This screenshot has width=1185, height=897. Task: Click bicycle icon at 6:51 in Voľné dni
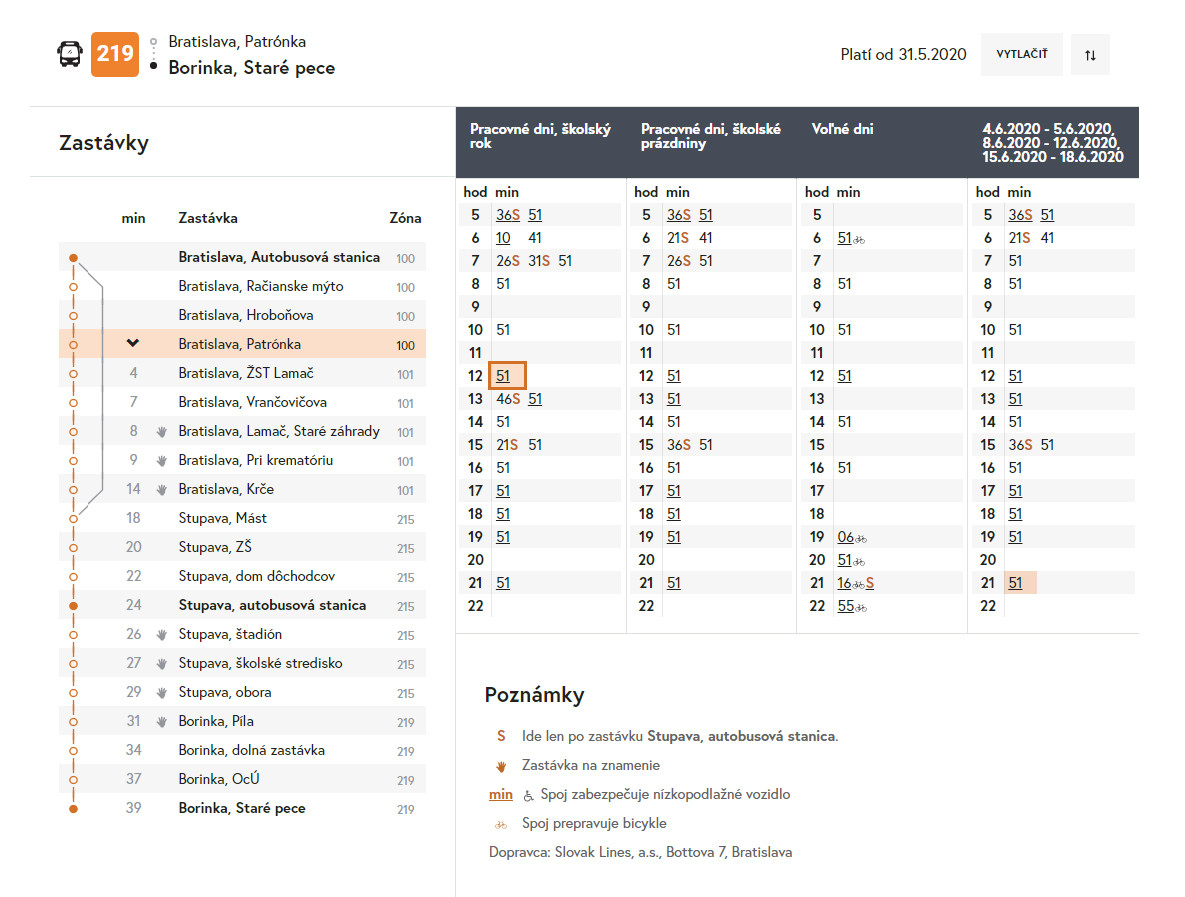tap(859, 239)
